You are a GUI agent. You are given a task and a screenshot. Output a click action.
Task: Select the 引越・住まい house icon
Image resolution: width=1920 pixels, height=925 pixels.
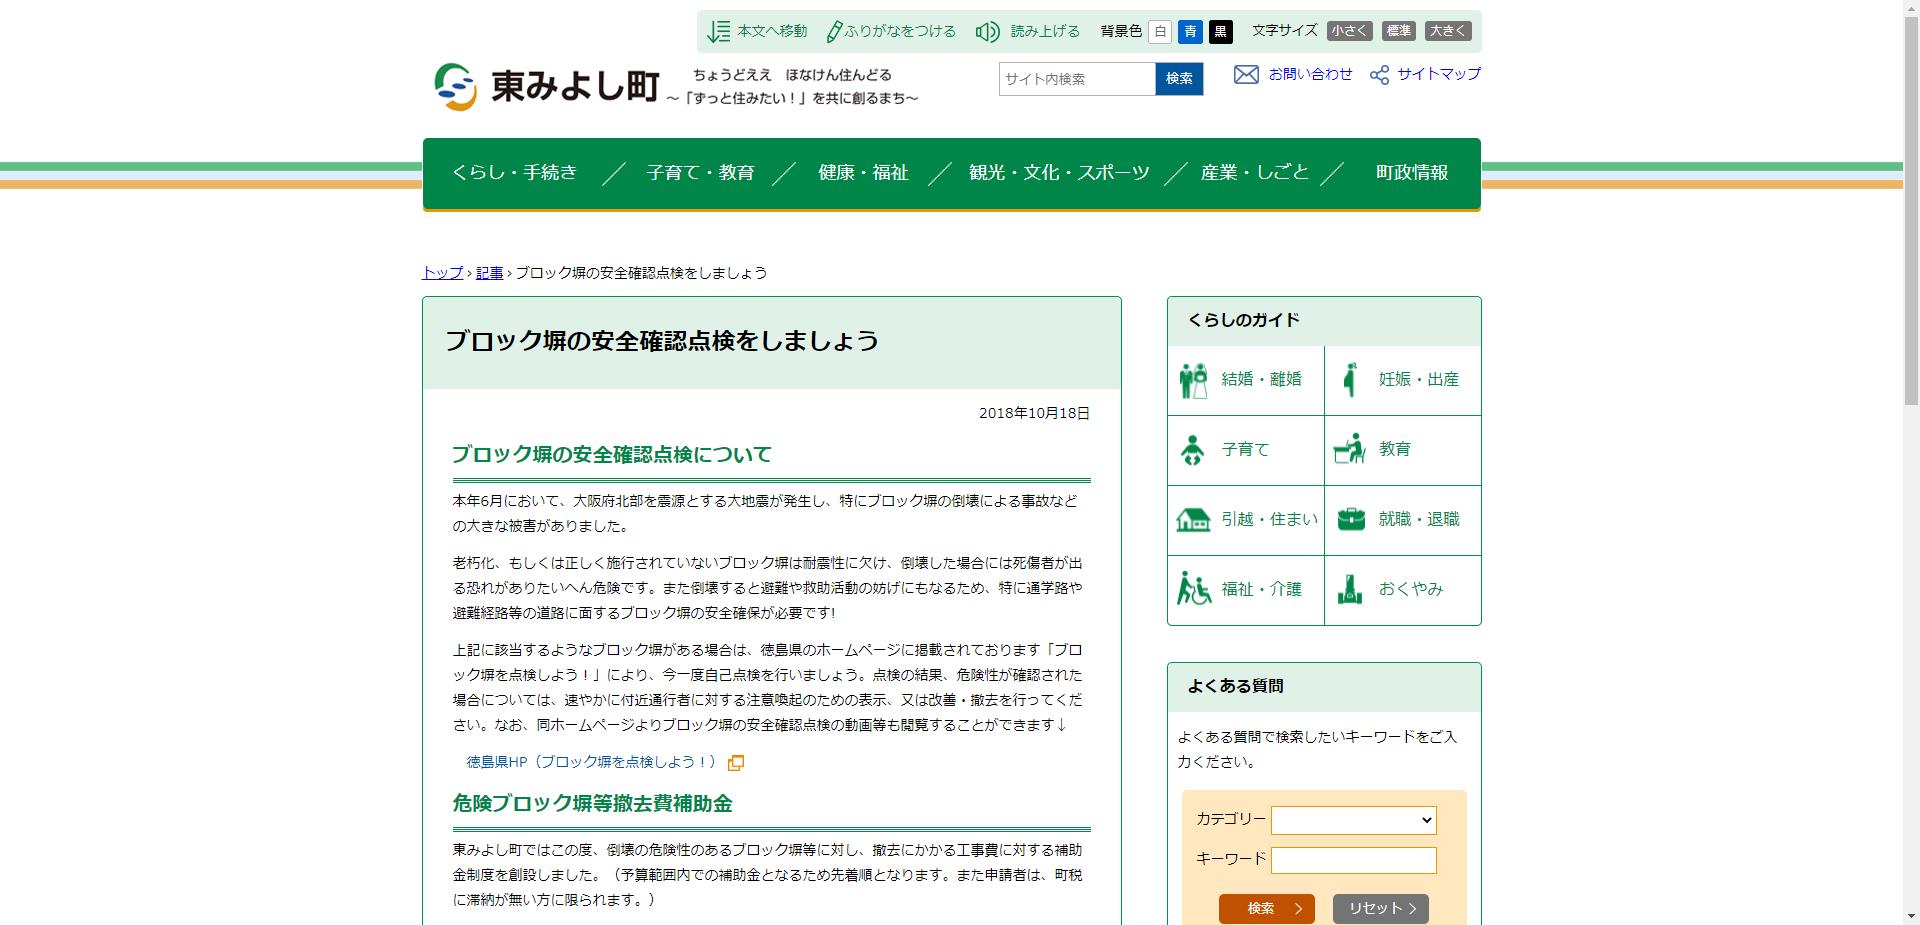click(1192, 520)
